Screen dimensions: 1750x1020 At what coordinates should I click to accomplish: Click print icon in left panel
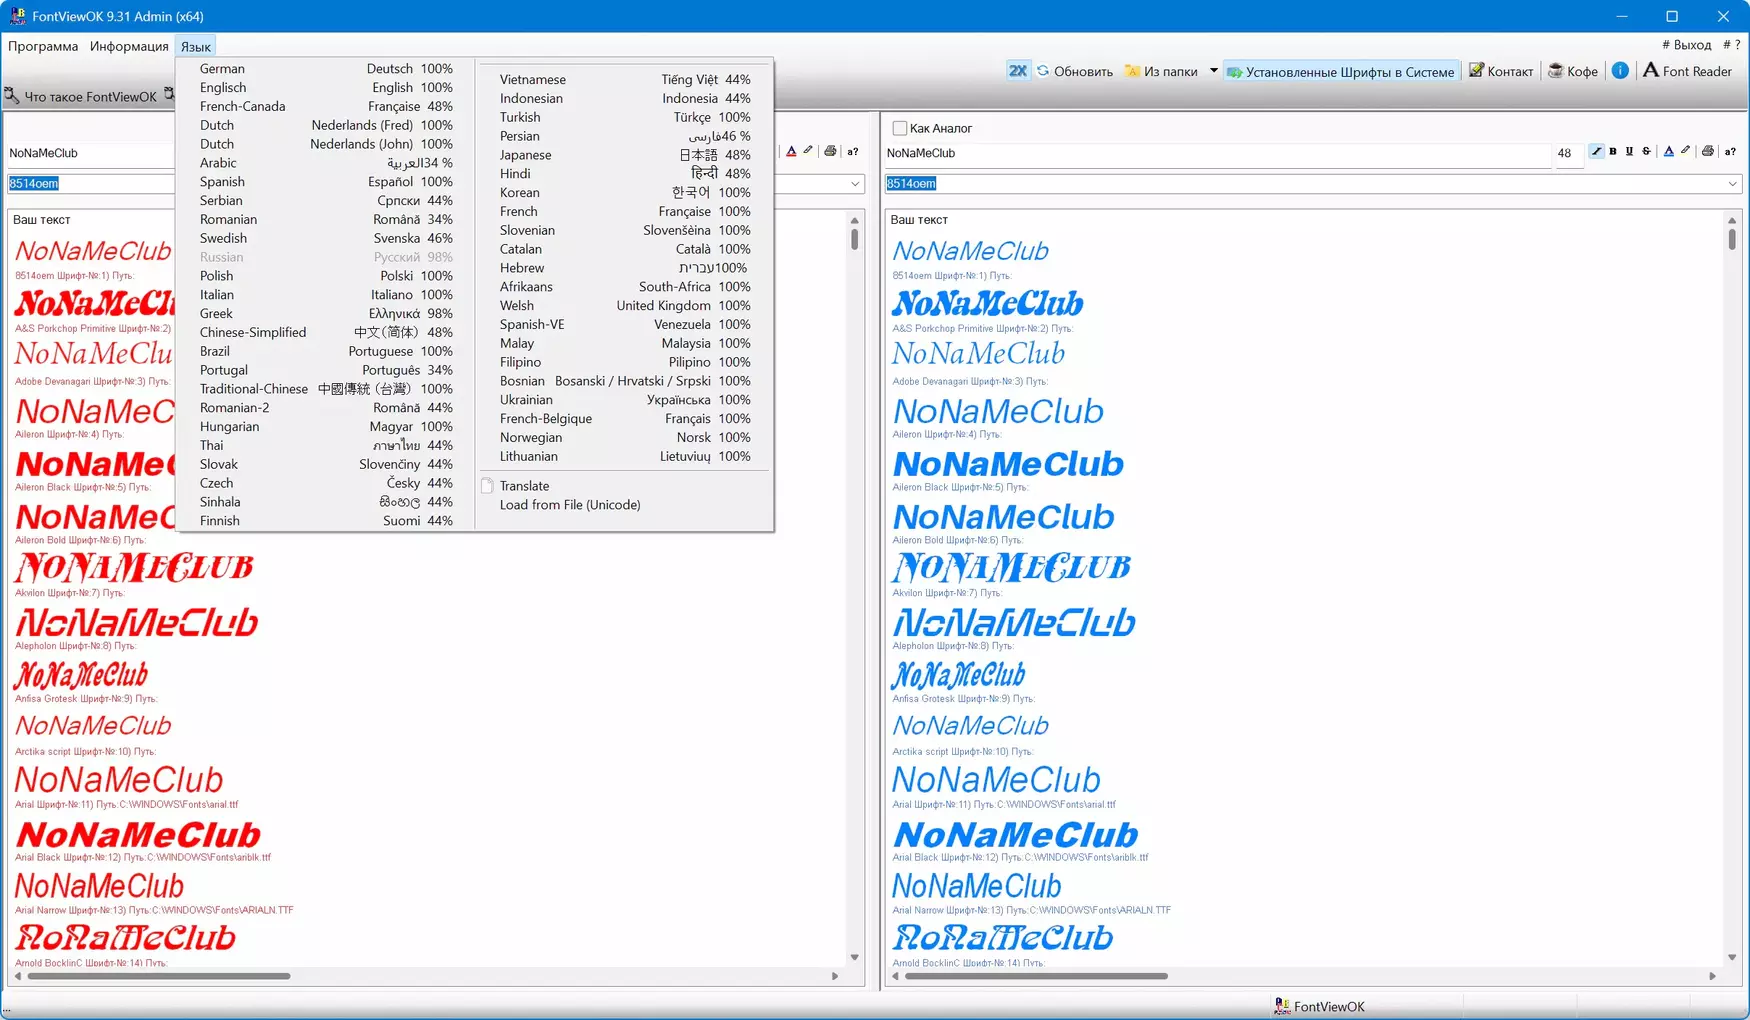[830, 152]
